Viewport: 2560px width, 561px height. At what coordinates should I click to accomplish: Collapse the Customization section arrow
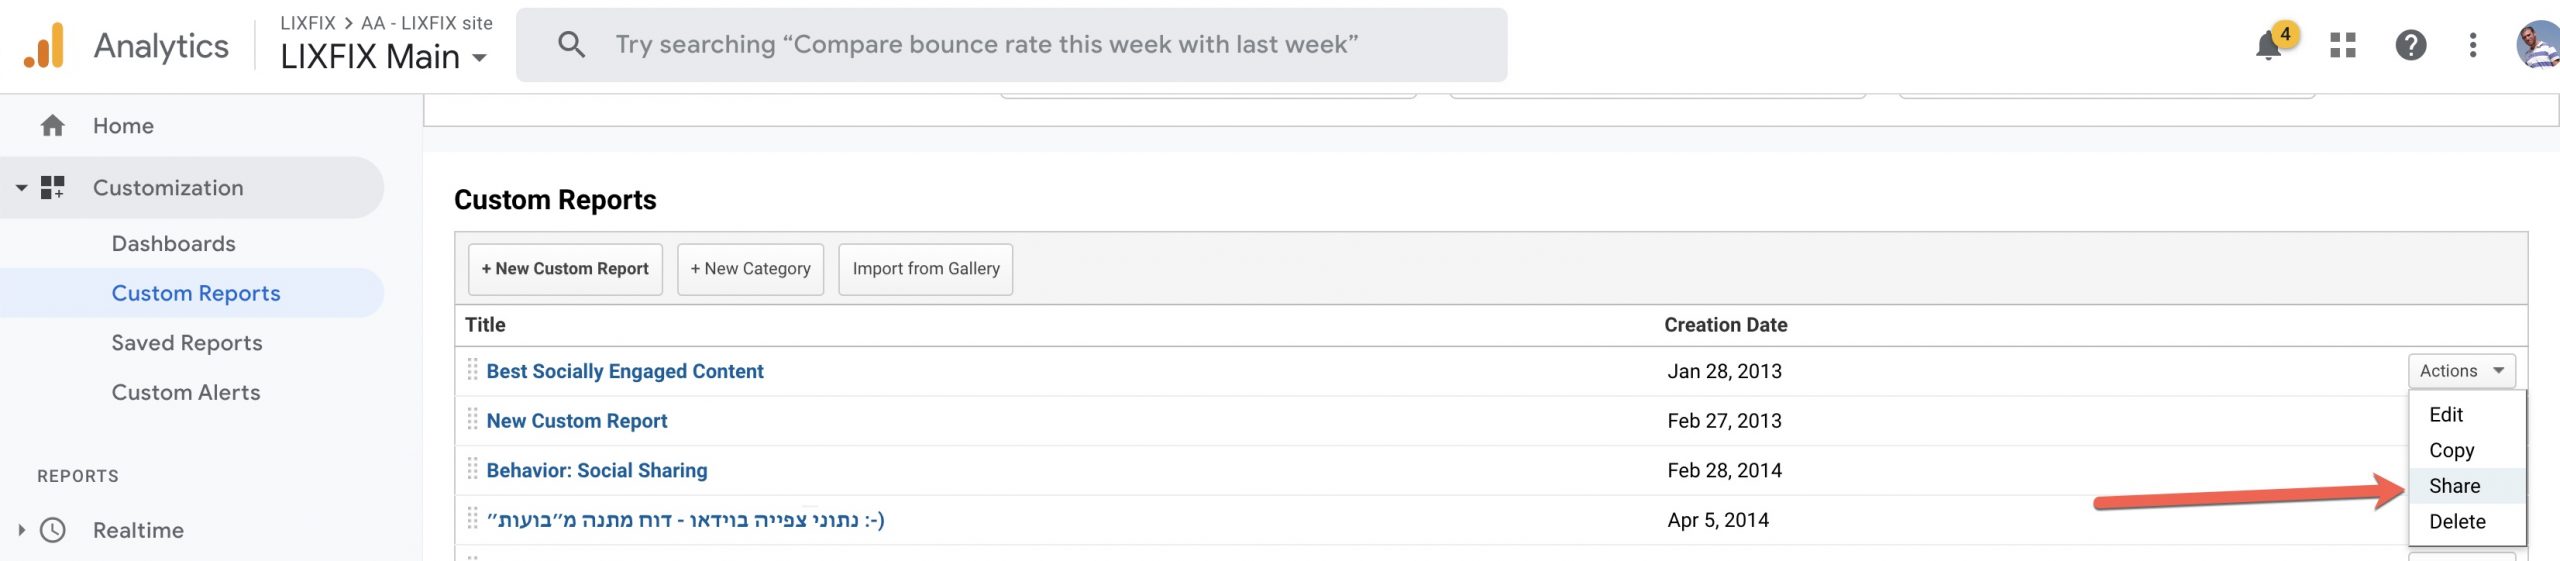(21, 187)
